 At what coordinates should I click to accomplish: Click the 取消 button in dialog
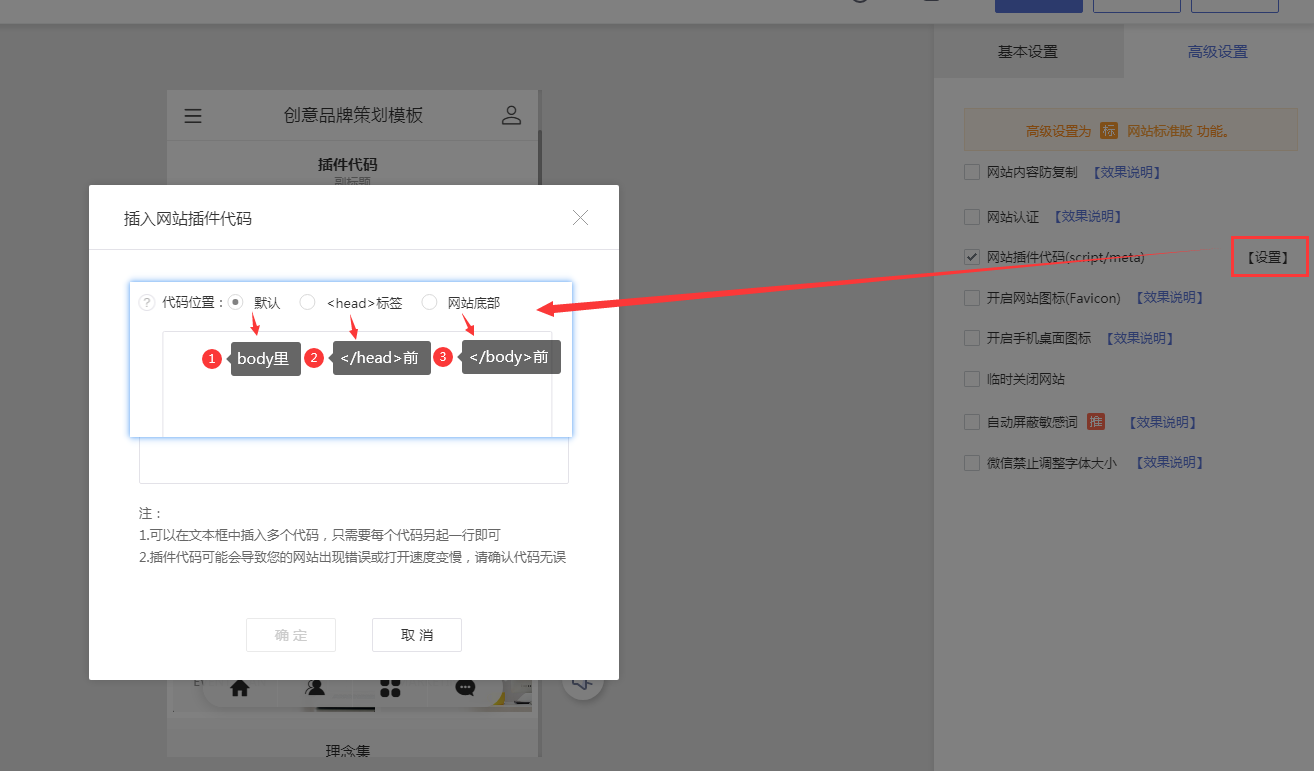pos(417,635)
